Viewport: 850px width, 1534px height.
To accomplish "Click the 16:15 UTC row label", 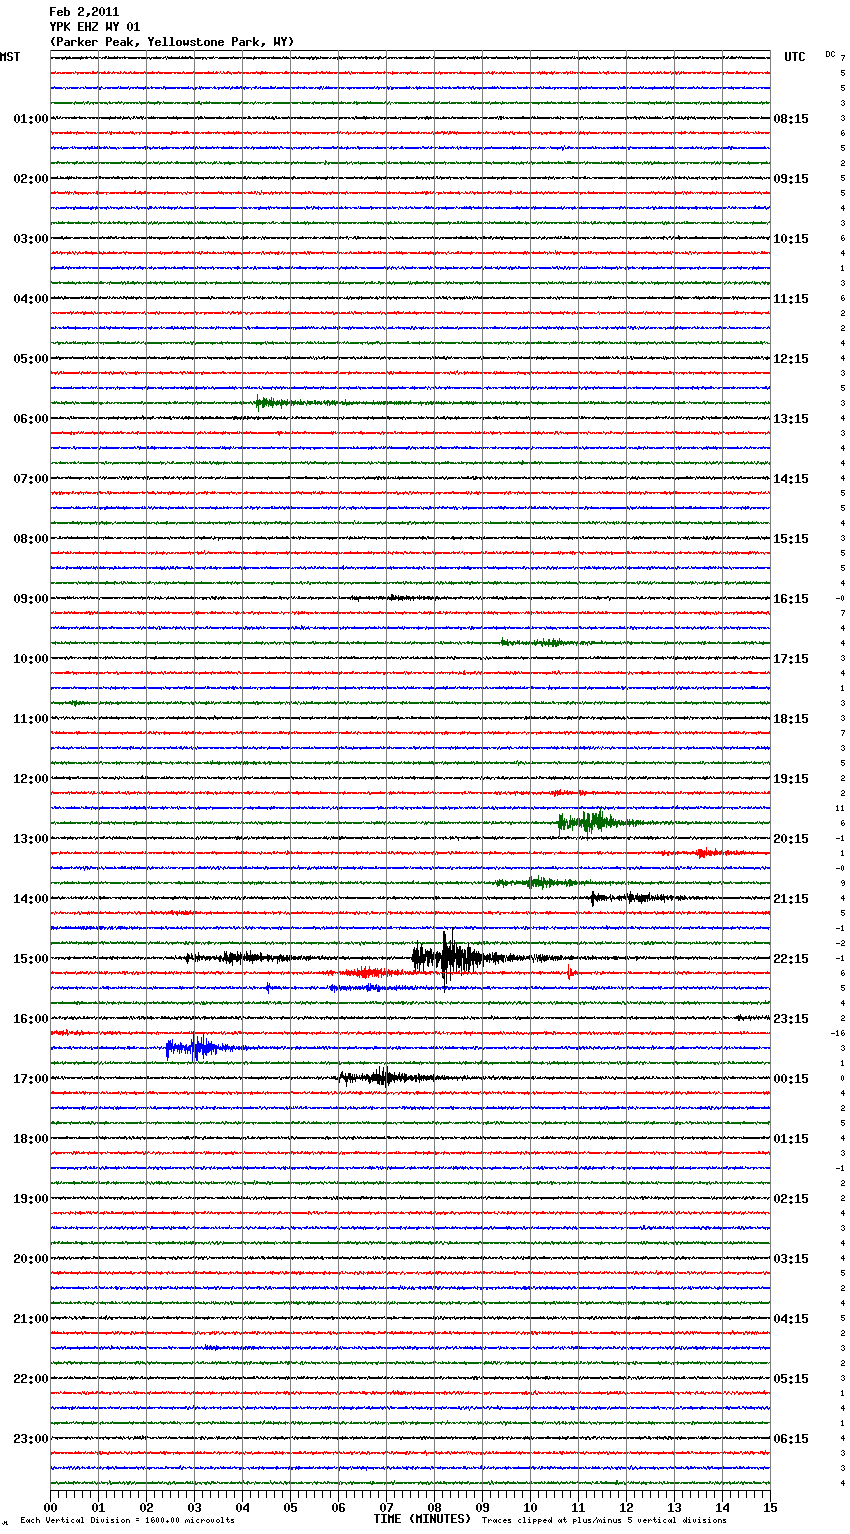I will [x=791, y=599].
